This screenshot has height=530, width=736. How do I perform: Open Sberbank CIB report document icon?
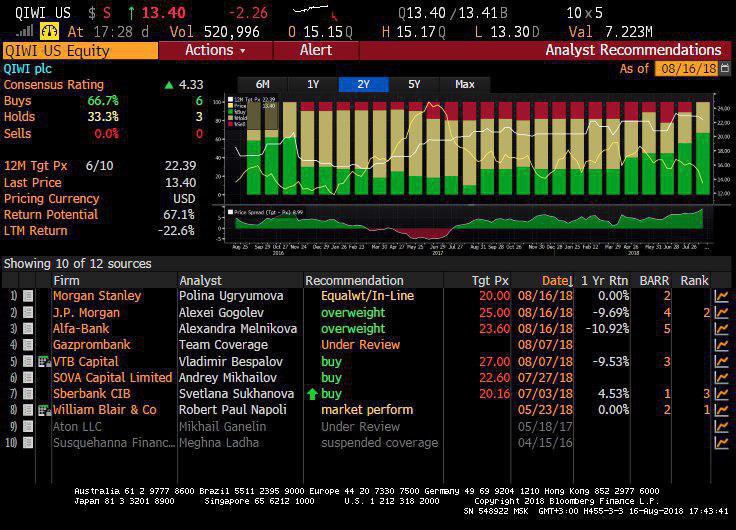click(28, 393)
